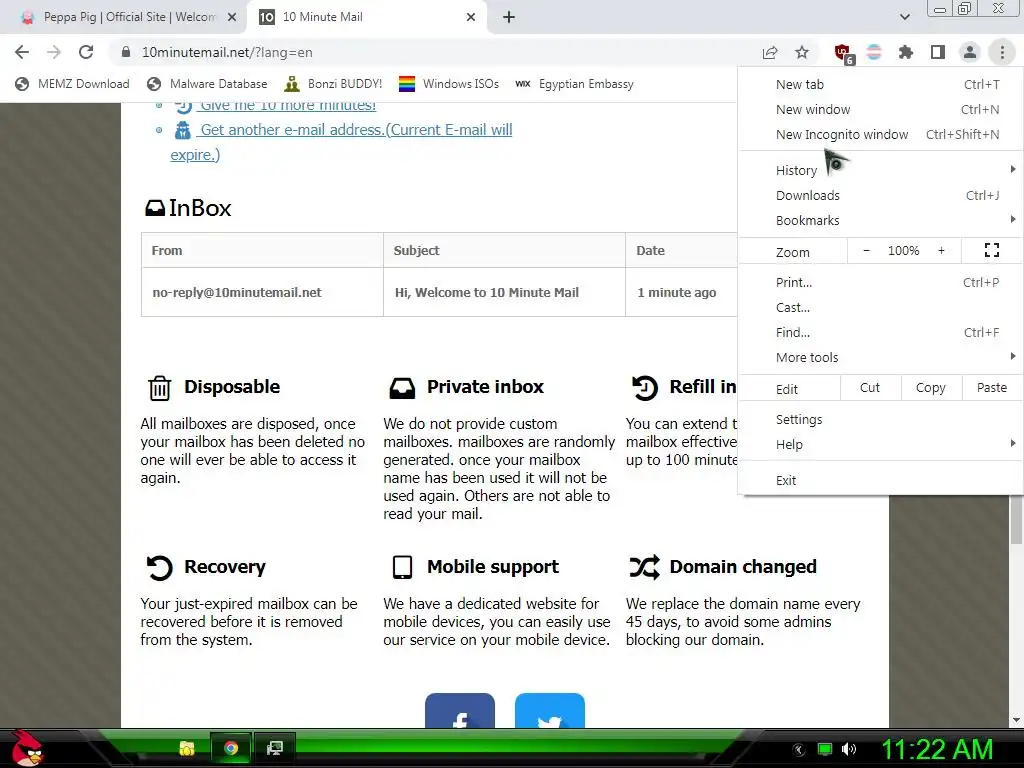Click the Chrome taskbar icon
This screenshot has width=1024, height=768.
coord(231,748)
